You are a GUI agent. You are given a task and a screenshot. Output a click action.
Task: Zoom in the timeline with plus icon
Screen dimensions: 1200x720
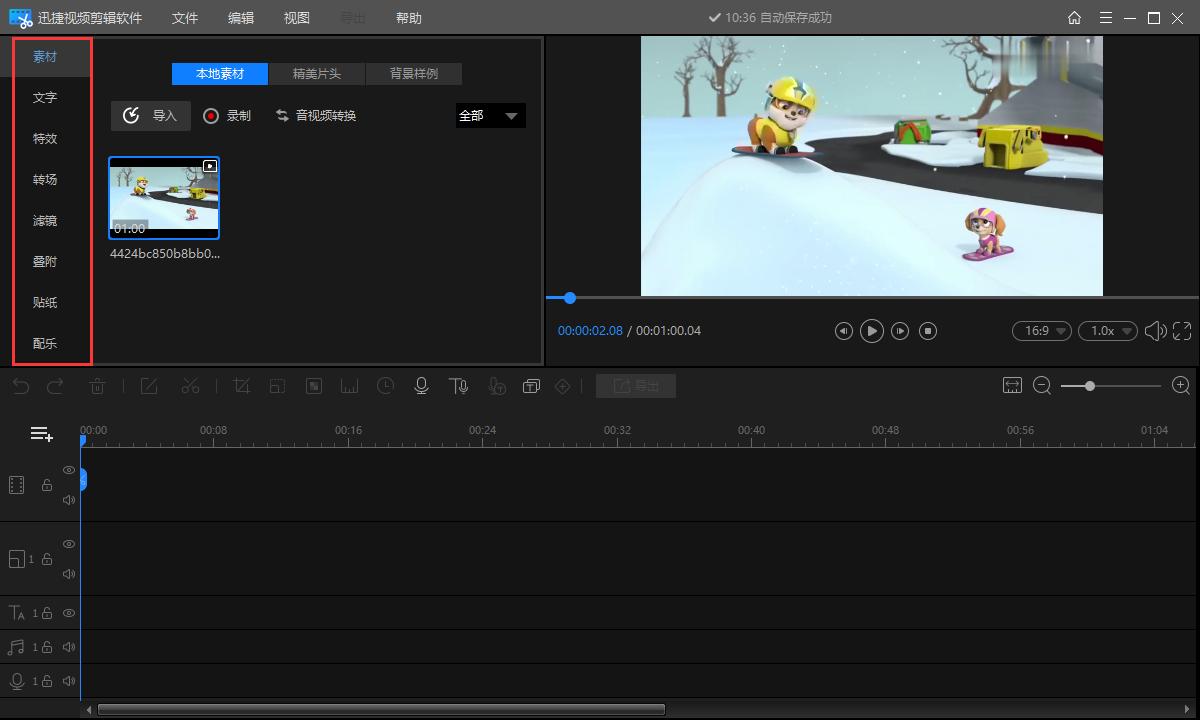[x=1180, y=386]
